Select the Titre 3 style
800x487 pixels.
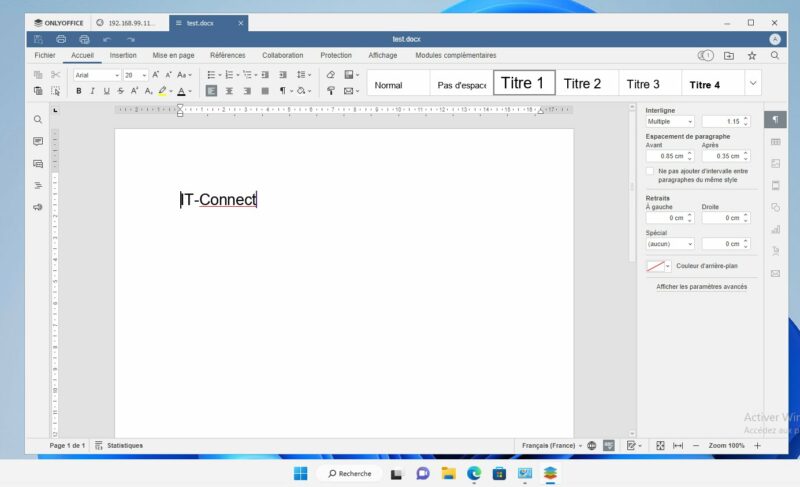(649, 83)
